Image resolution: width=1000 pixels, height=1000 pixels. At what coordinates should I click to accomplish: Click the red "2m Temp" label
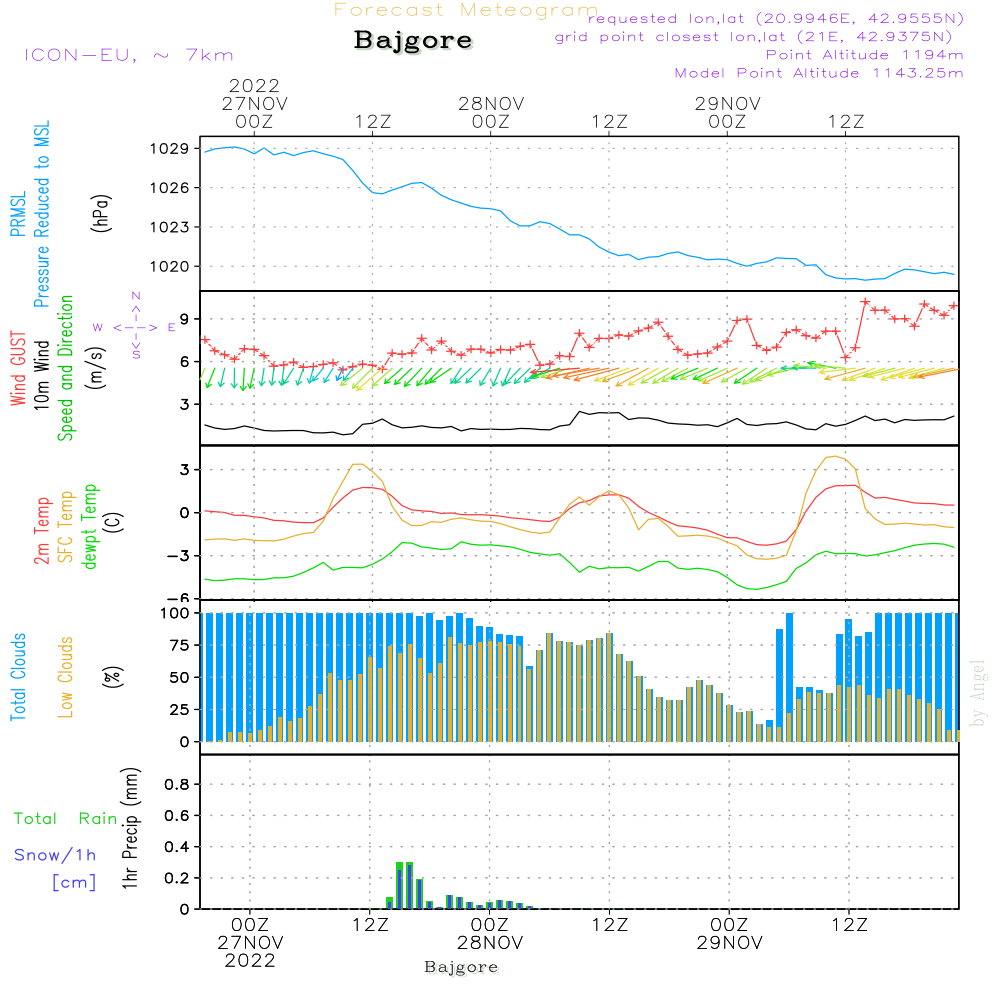(x=41, y=531)
